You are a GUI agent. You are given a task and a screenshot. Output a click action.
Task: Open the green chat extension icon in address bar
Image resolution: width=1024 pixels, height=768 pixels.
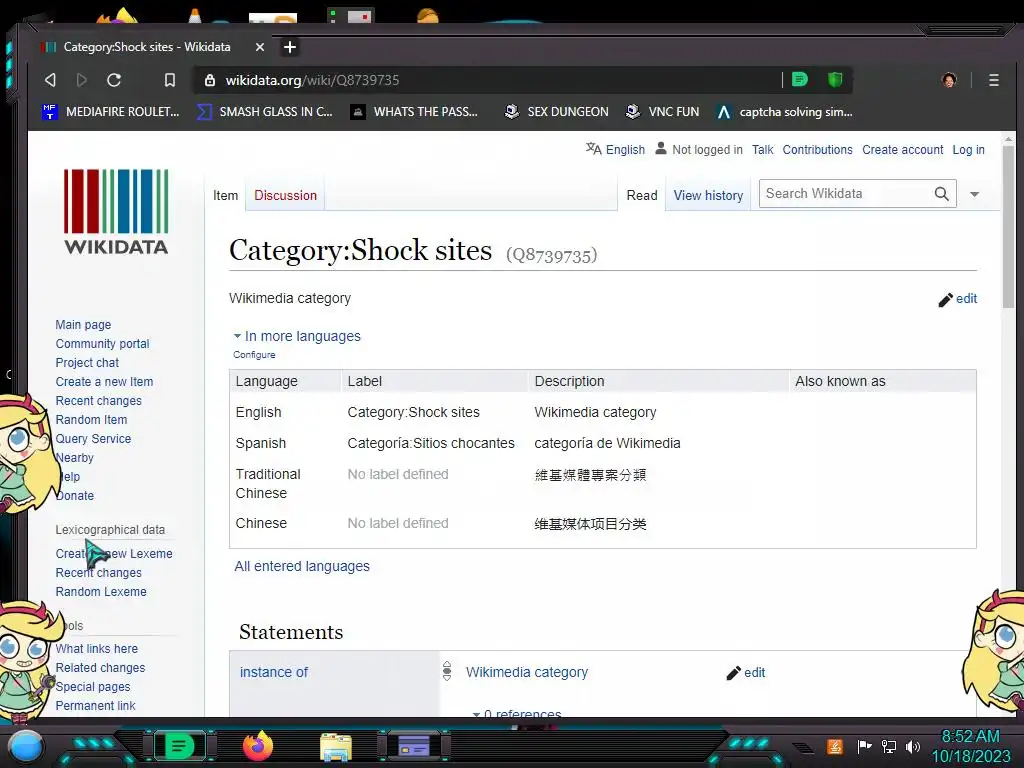click(799, 80)
